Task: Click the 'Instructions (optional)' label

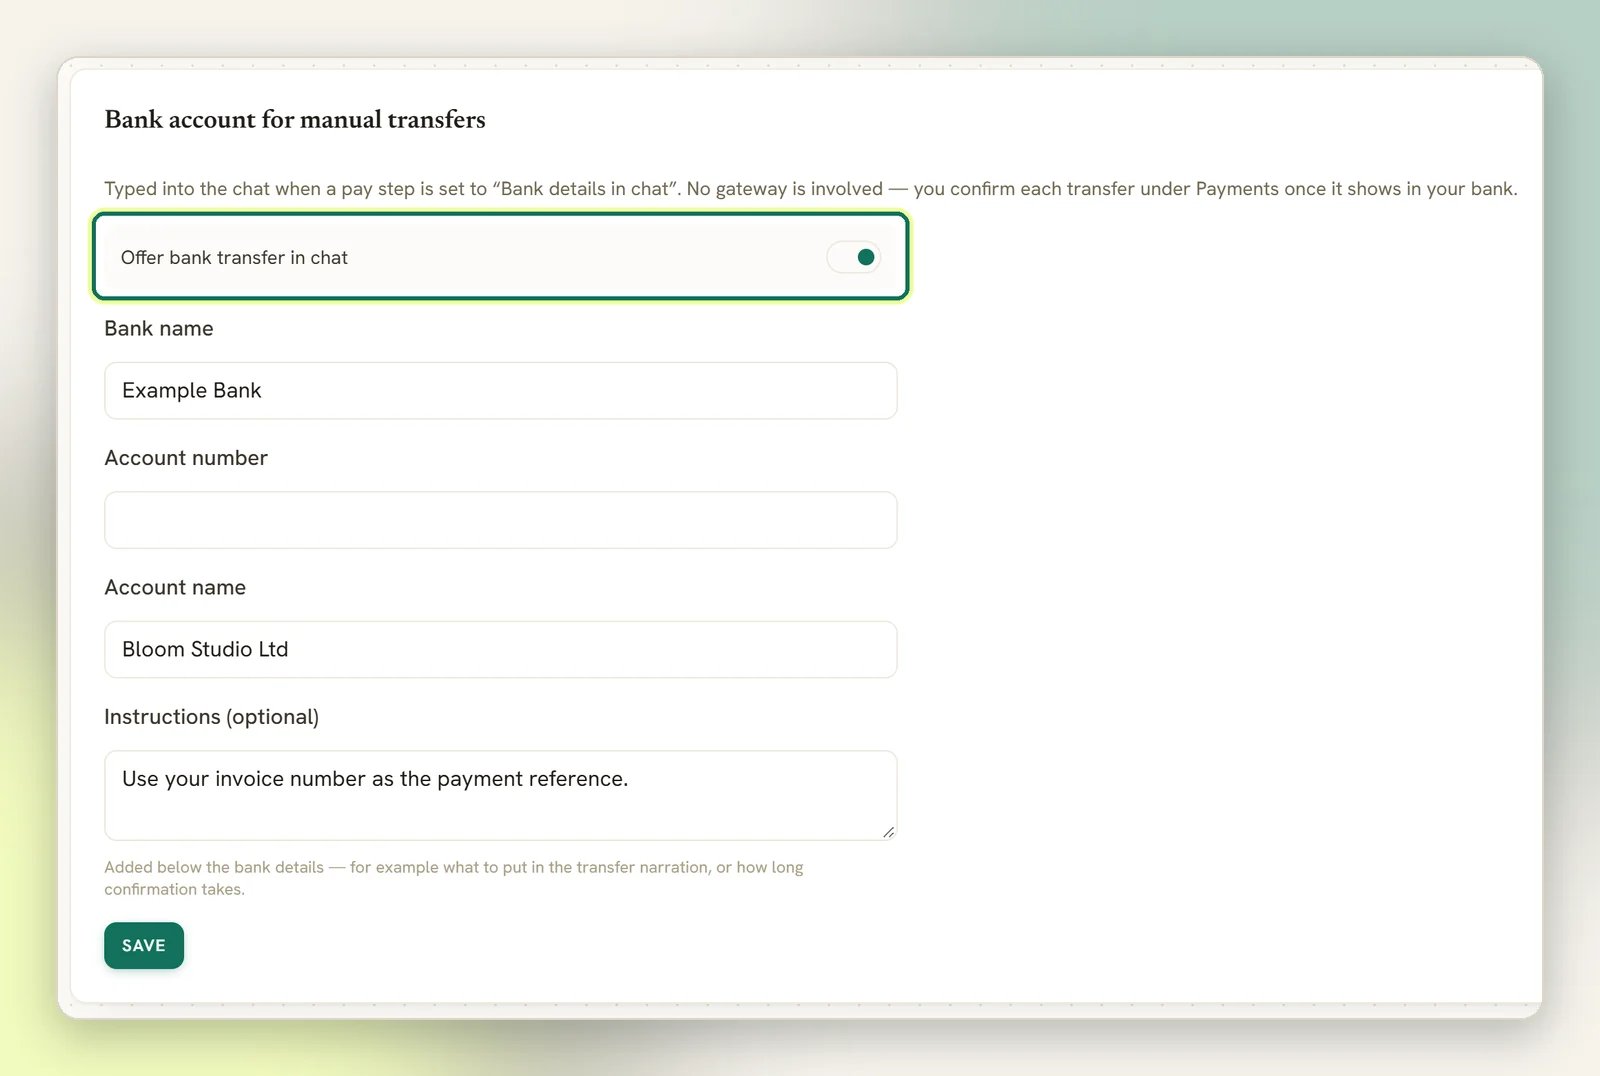Action: point(211,717)
